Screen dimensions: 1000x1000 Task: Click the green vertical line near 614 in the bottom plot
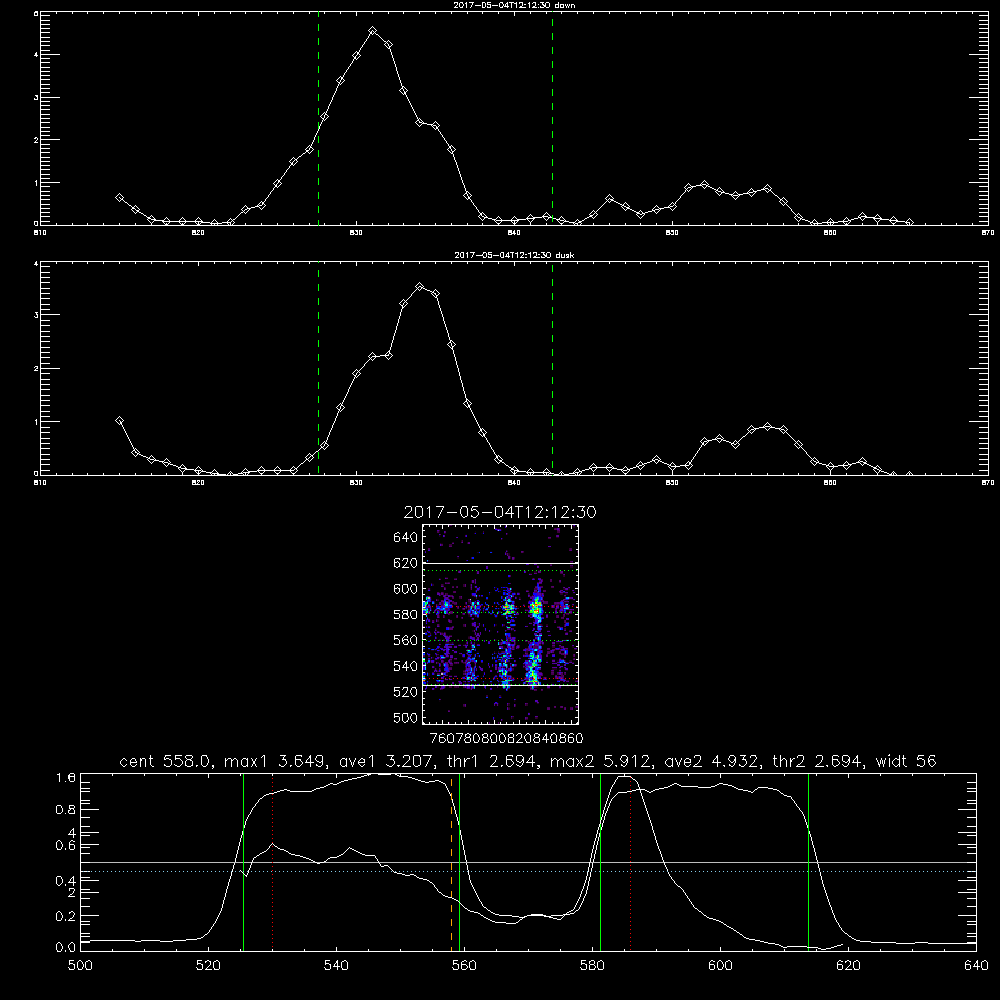pyautogui.click(x=808, y=862)
